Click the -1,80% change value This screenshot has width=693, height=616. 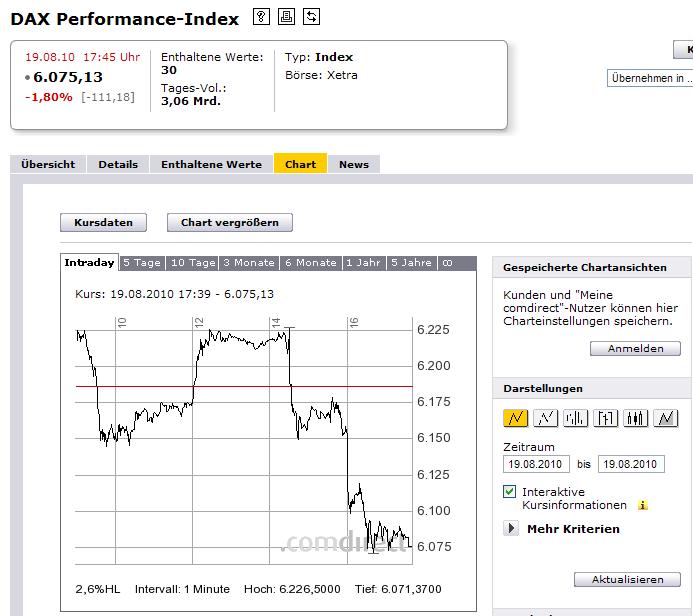(x=49, y=97)
